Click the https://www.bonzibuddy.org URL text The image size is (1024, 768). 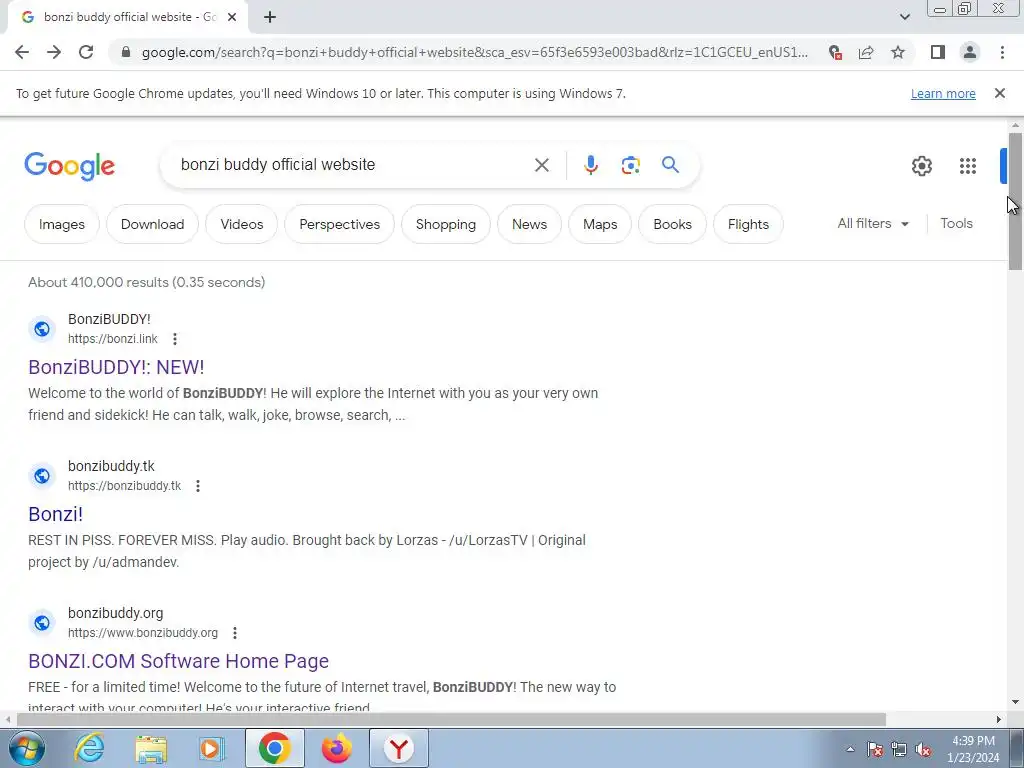(143, 633)
